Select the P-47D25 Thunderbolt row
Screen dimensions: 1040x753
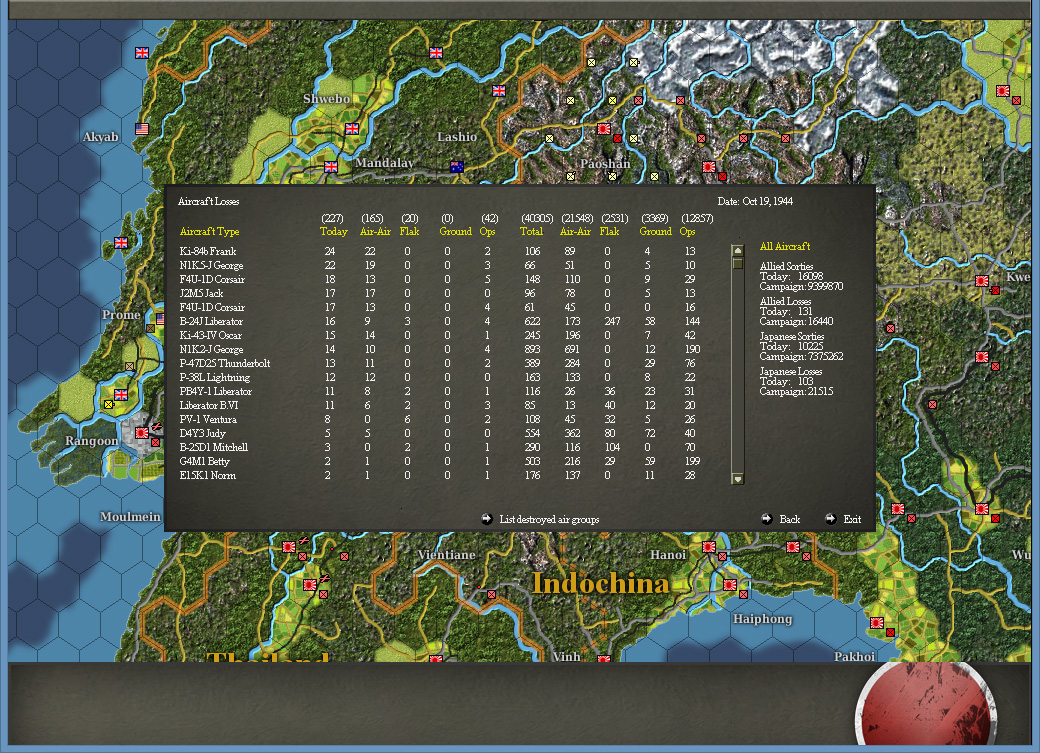point(438,363)
